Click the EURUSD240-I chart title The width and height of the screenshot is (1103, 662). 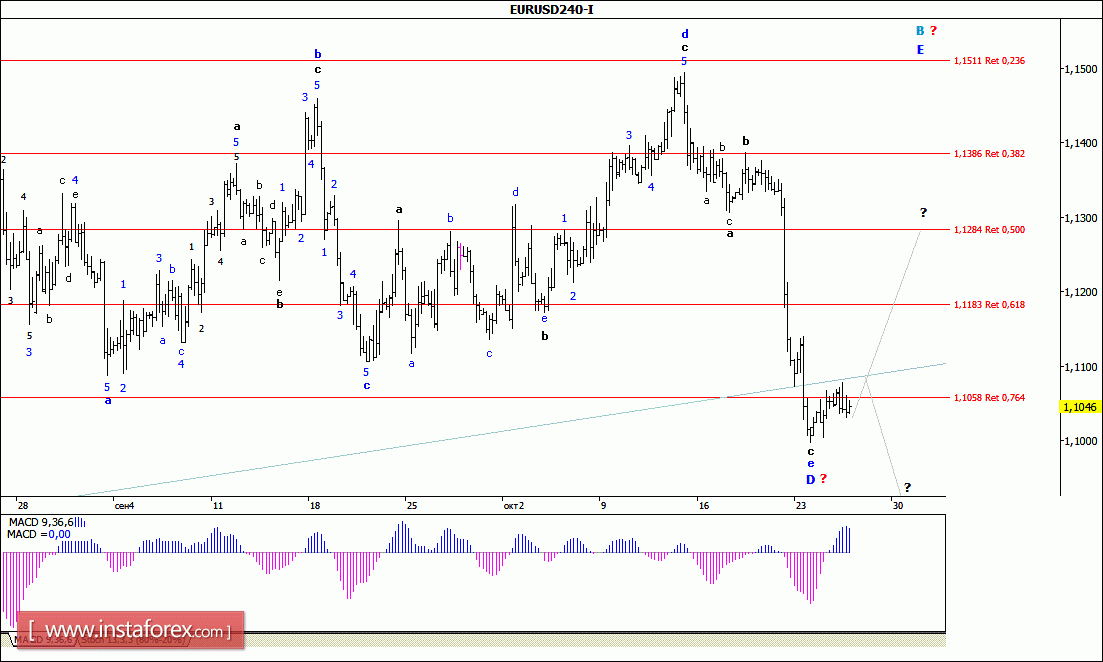(x=552, y=9)
